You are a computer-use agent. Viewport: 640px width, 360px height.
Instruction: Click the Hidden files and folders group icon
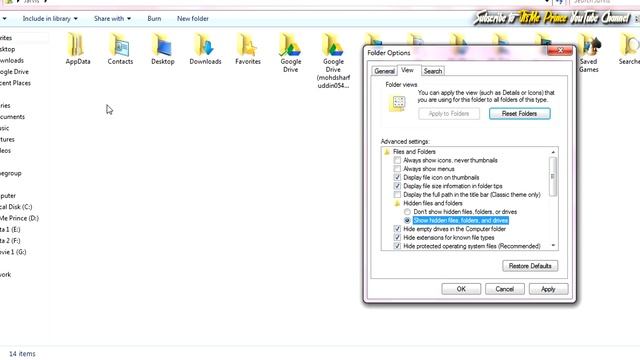tap(397, 203)
